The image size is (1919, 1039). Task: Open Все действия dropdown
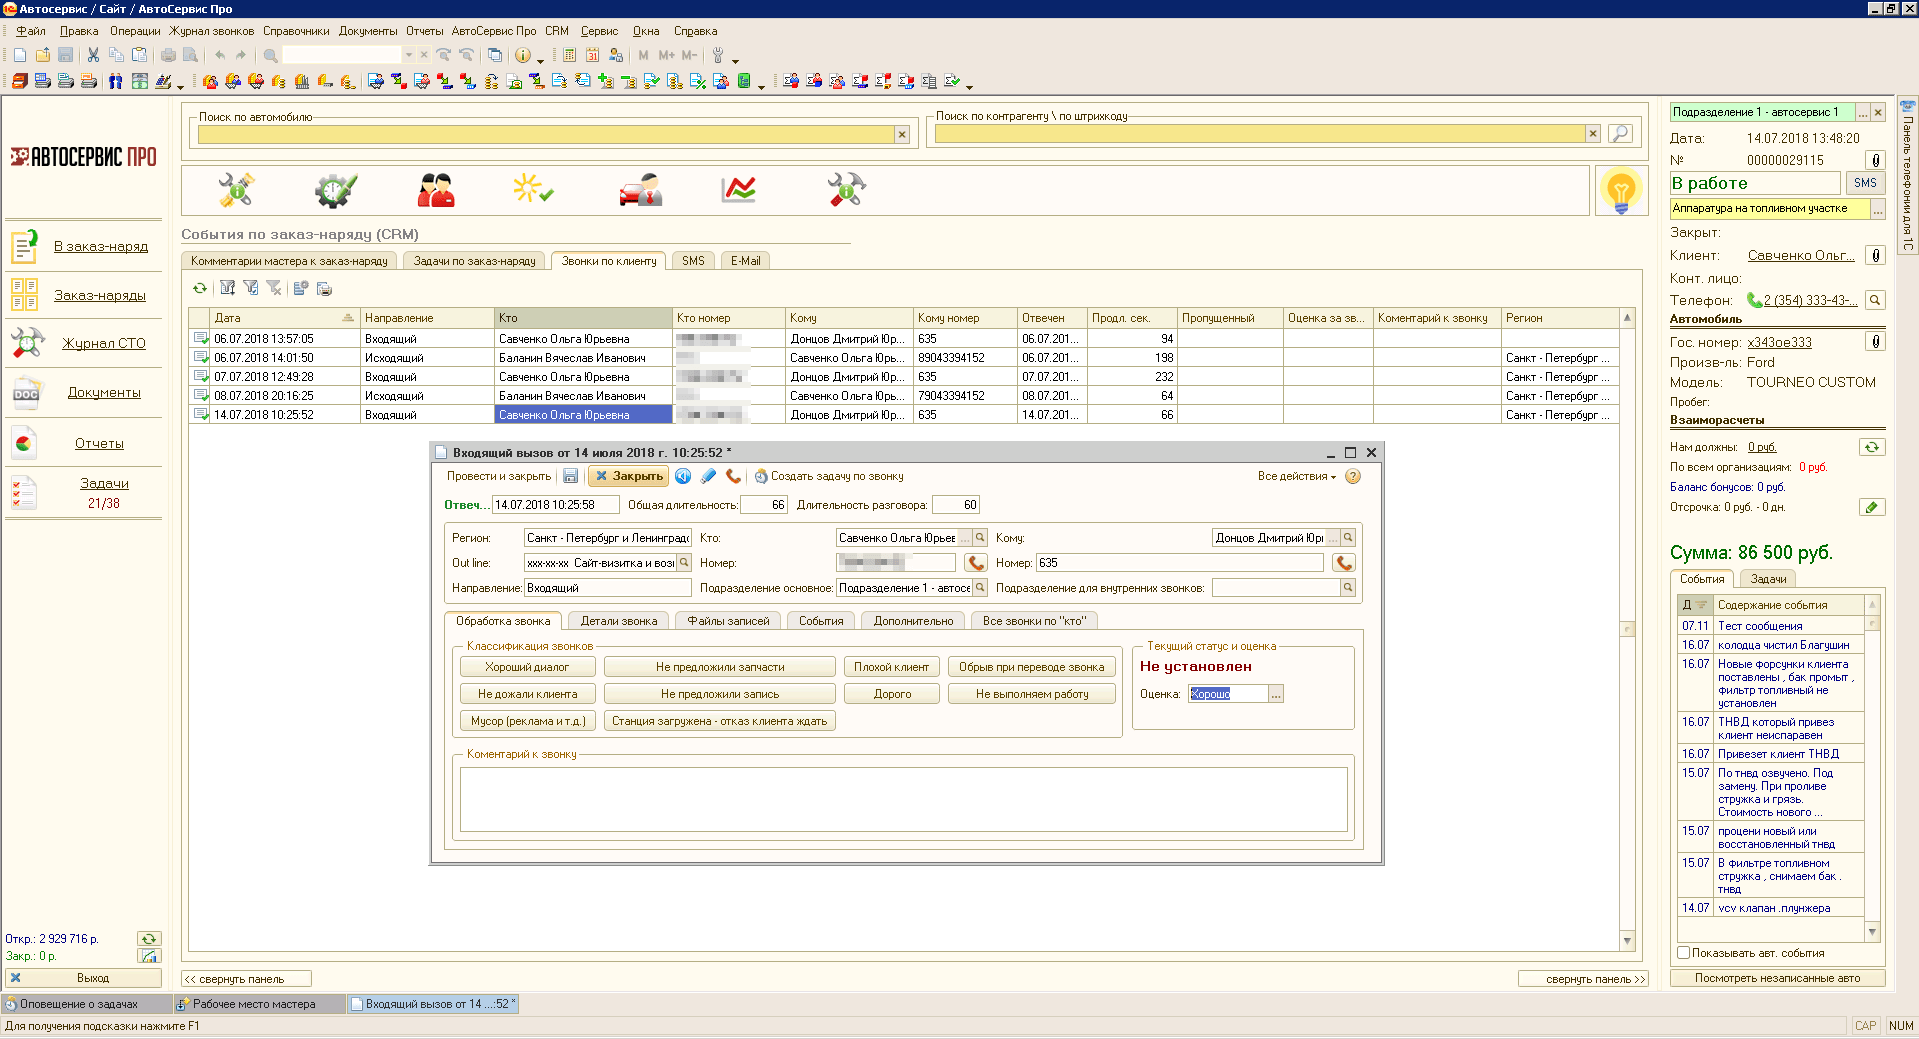point(1296,476)
